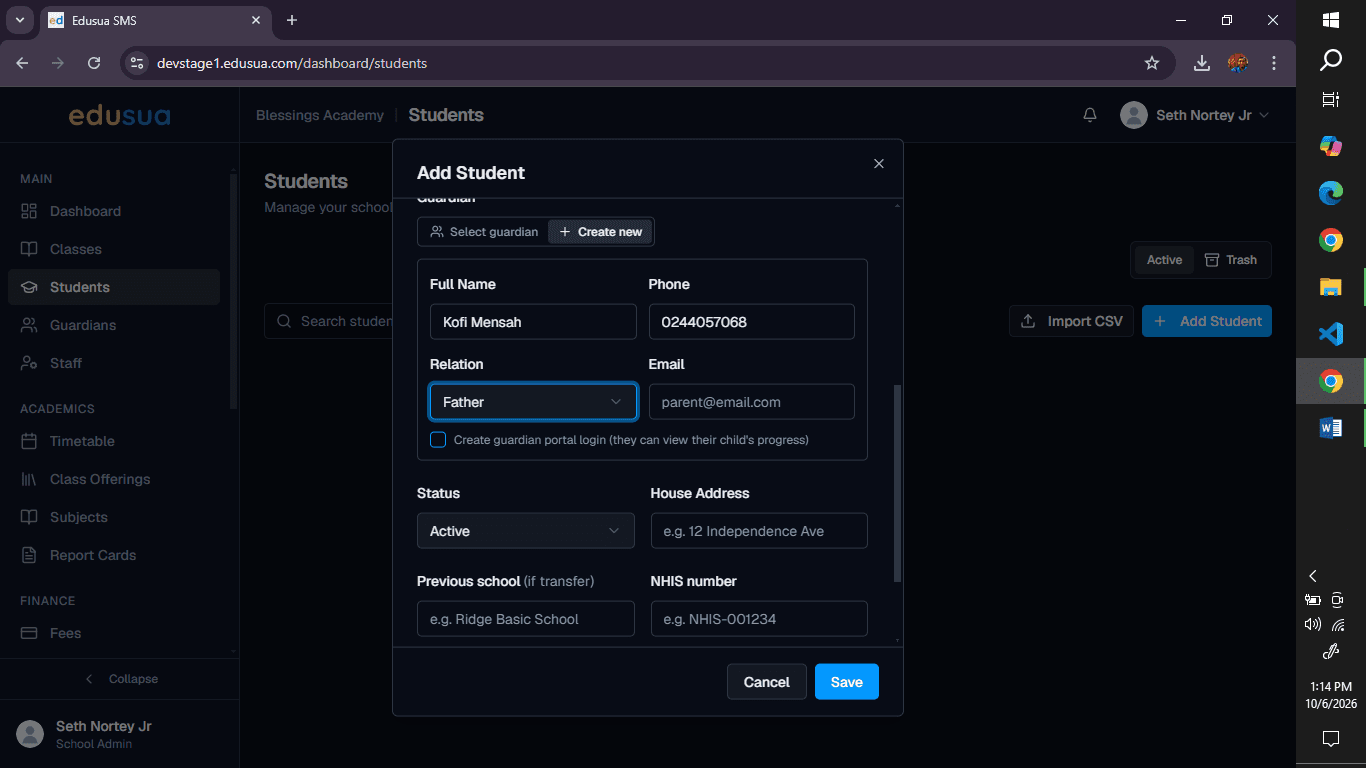Open the notifications bell

(1090, 115)
